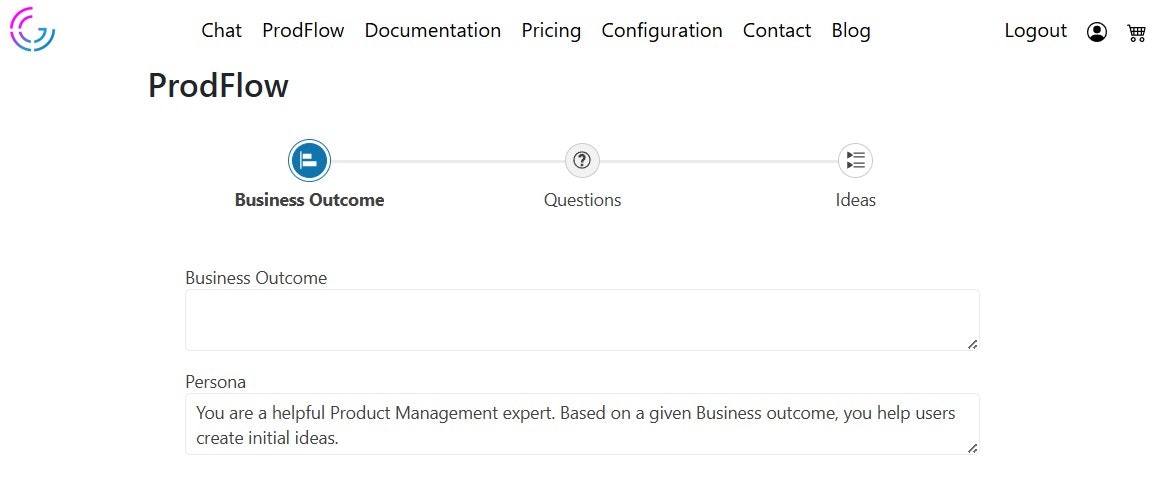Select the Ideas step label

pyautogui.click(x=855, y=200)
